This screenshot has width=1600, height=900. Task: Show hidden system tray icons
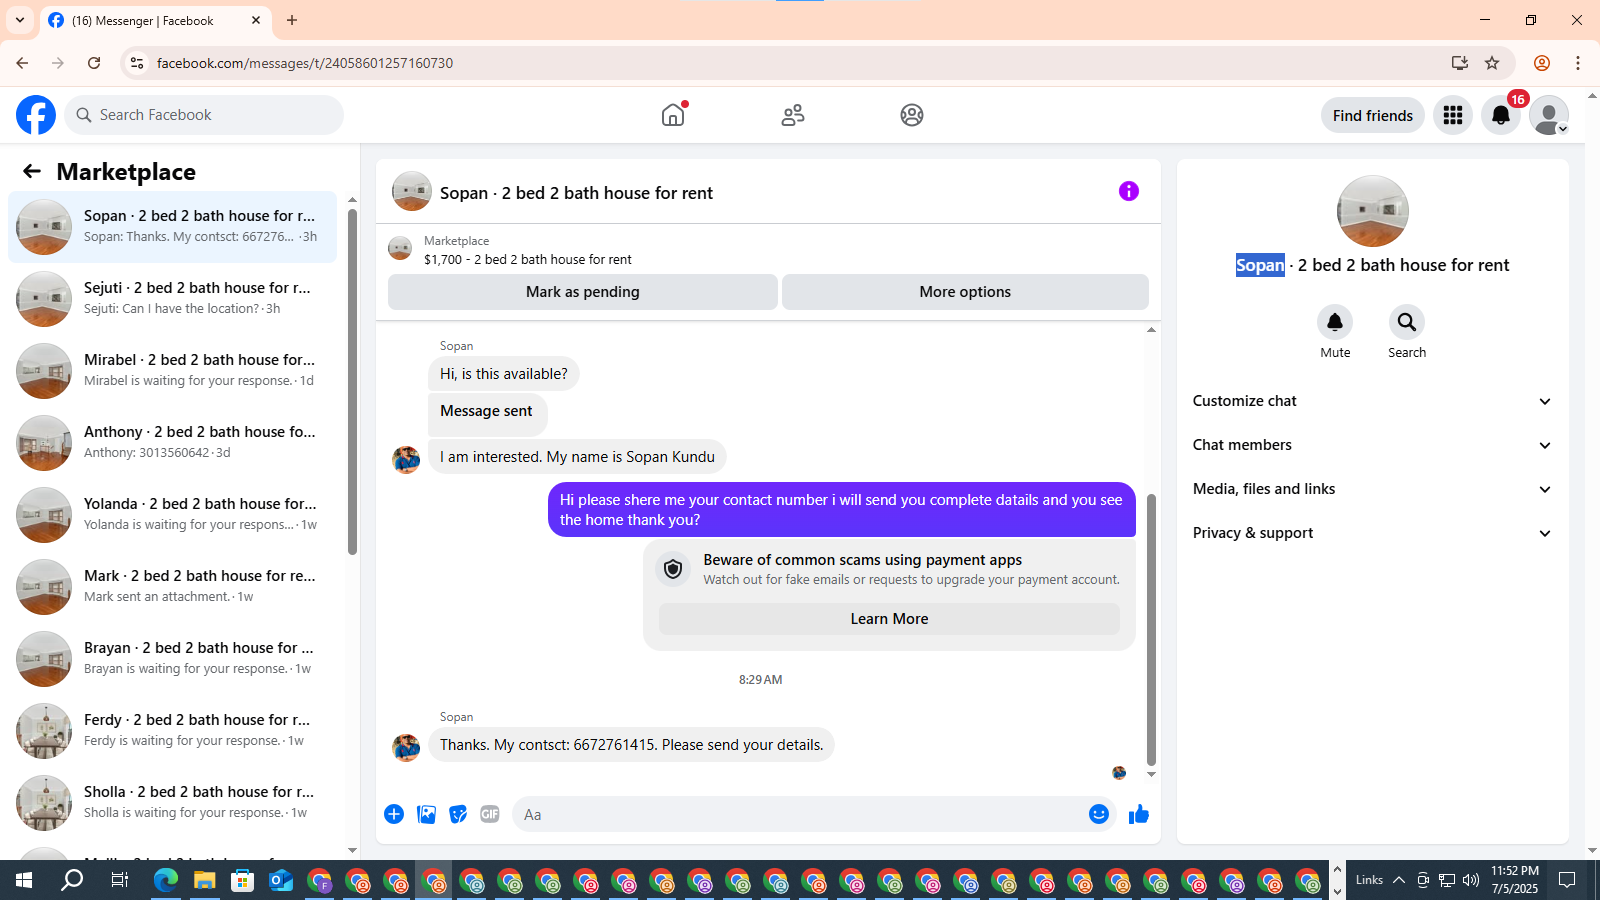click(1399, 880)
